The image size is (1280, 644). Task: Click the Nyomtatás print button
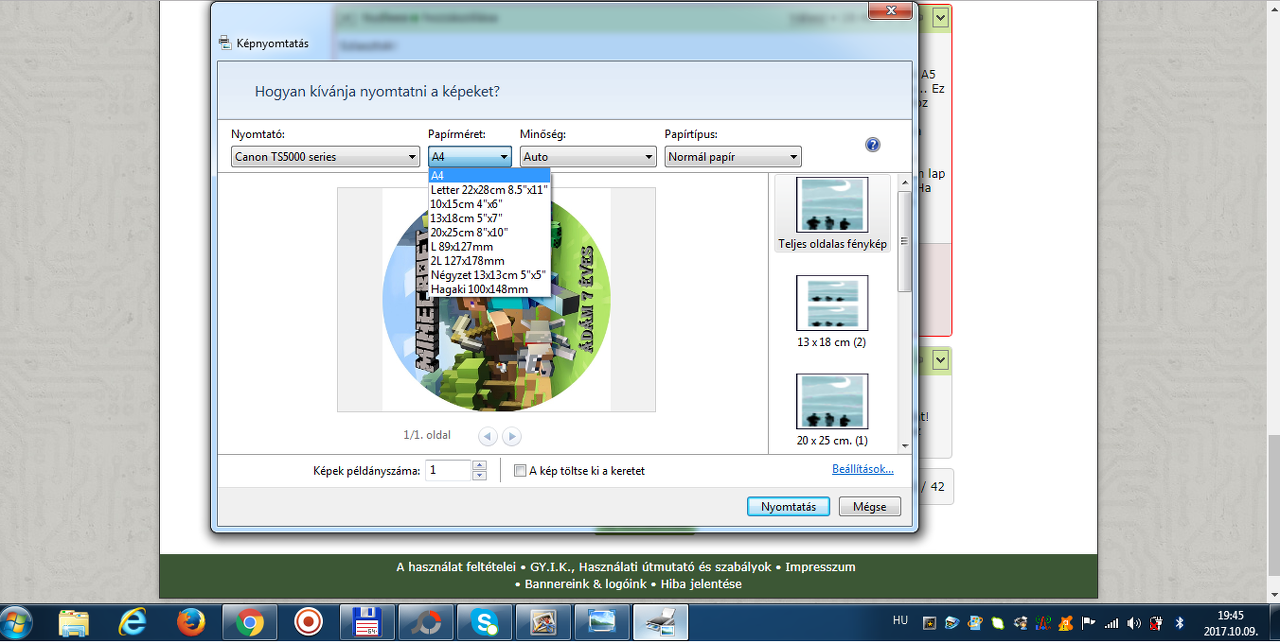[x=788, y=507]
